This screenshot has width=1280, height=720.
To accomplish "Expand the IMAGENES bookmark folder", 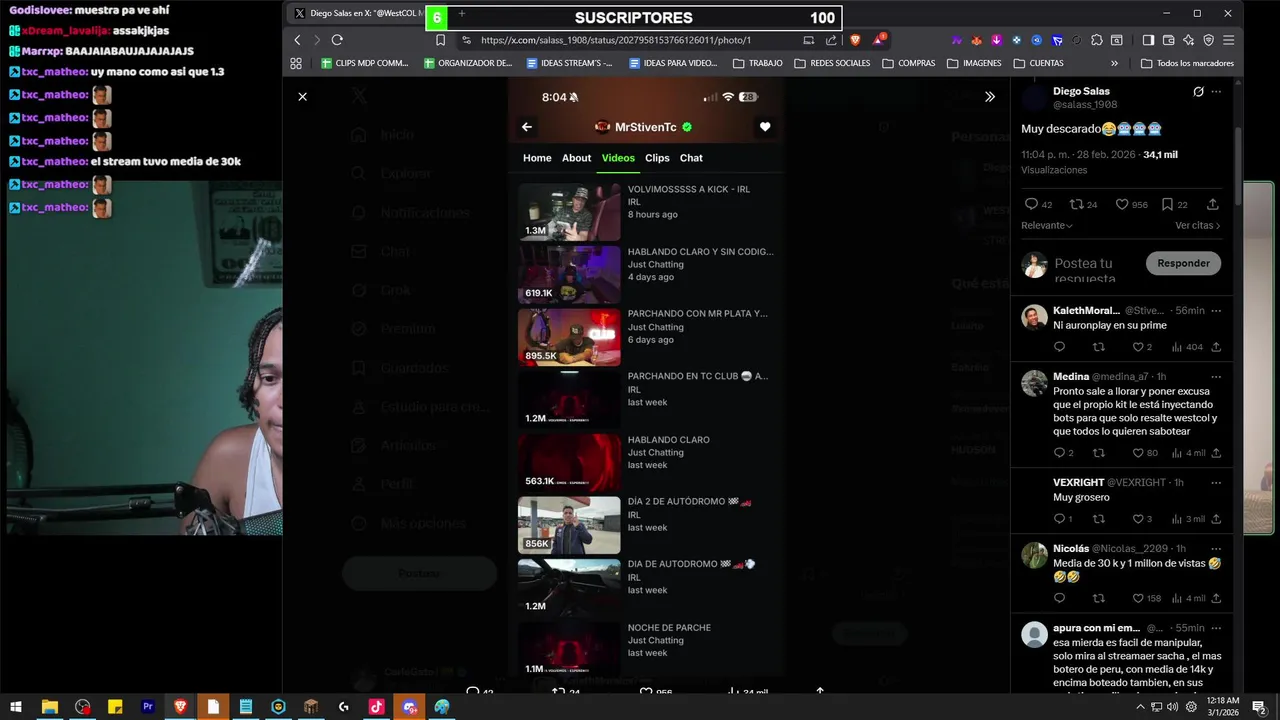I will [x=973, y=63].
